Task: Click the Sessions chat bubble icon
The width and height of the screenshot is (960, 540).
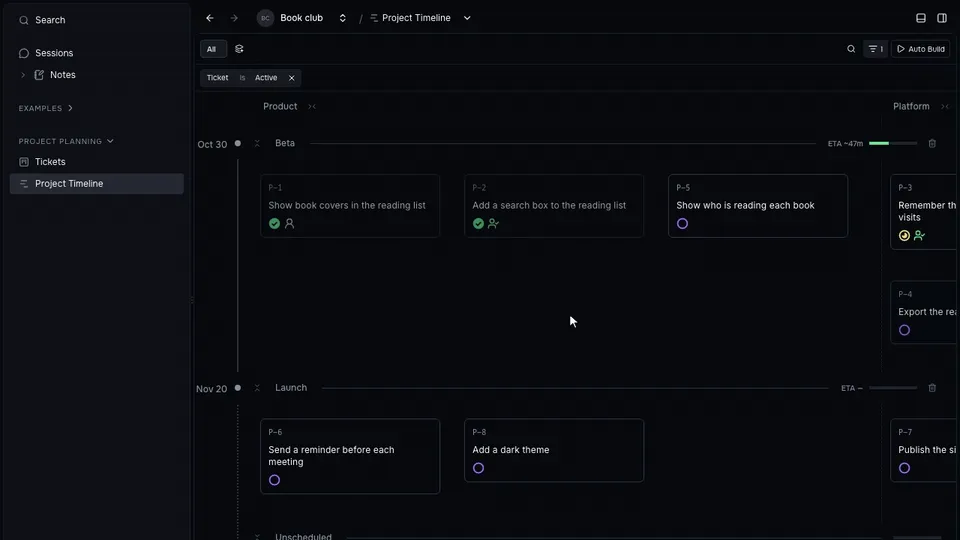Action: [24, 53]
